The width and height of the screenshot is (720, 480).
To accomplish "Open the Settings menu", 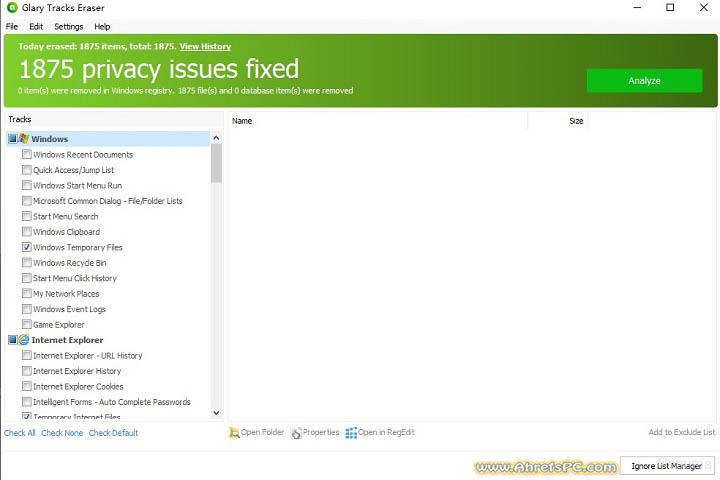I will click(x=68, y=27).
